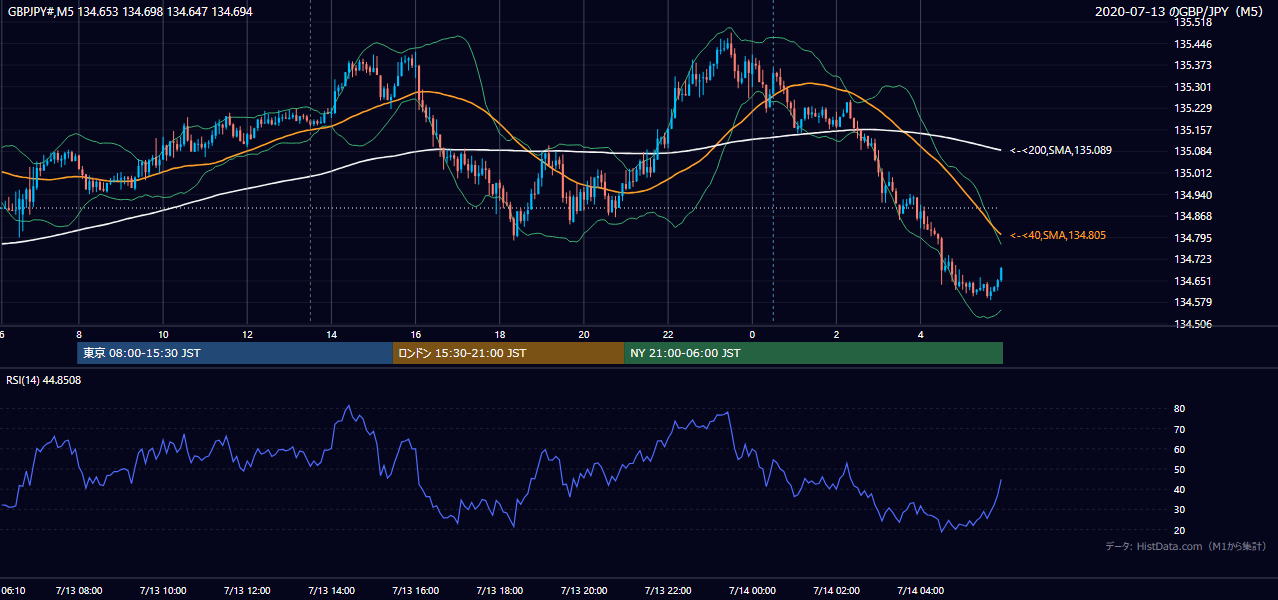The width and height of the screenshot is (1278, 600).
Task: Click the 7/14 04:00 time axis label
Action: 921,591
